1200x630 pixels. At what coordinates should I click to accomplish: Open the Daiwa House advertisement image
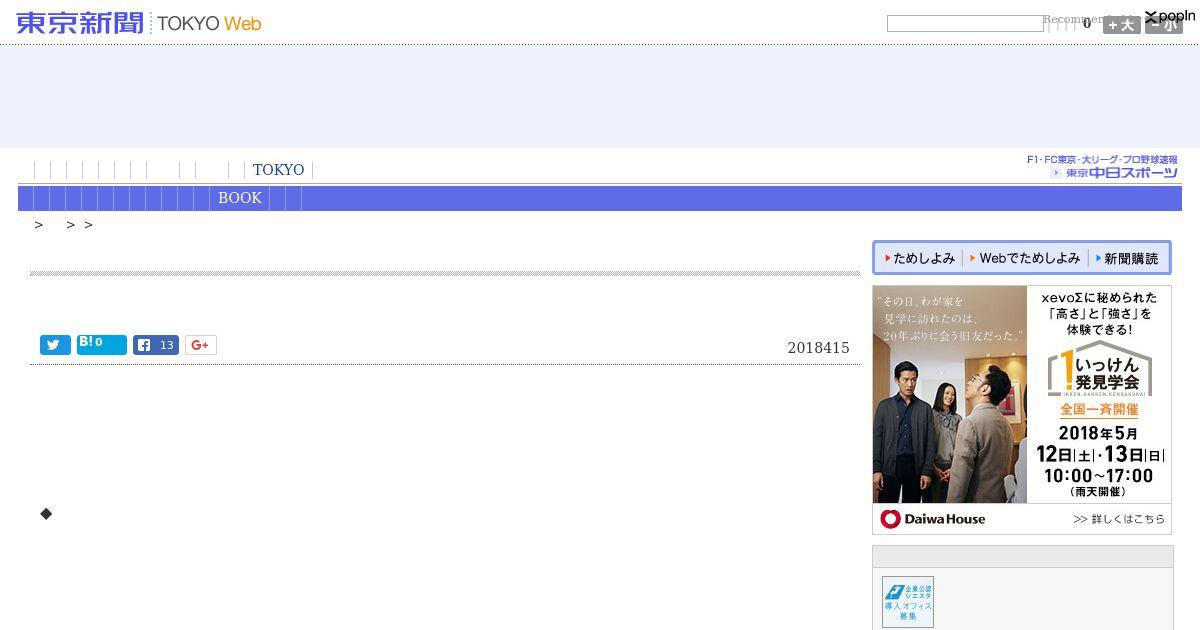[1022, 410]
